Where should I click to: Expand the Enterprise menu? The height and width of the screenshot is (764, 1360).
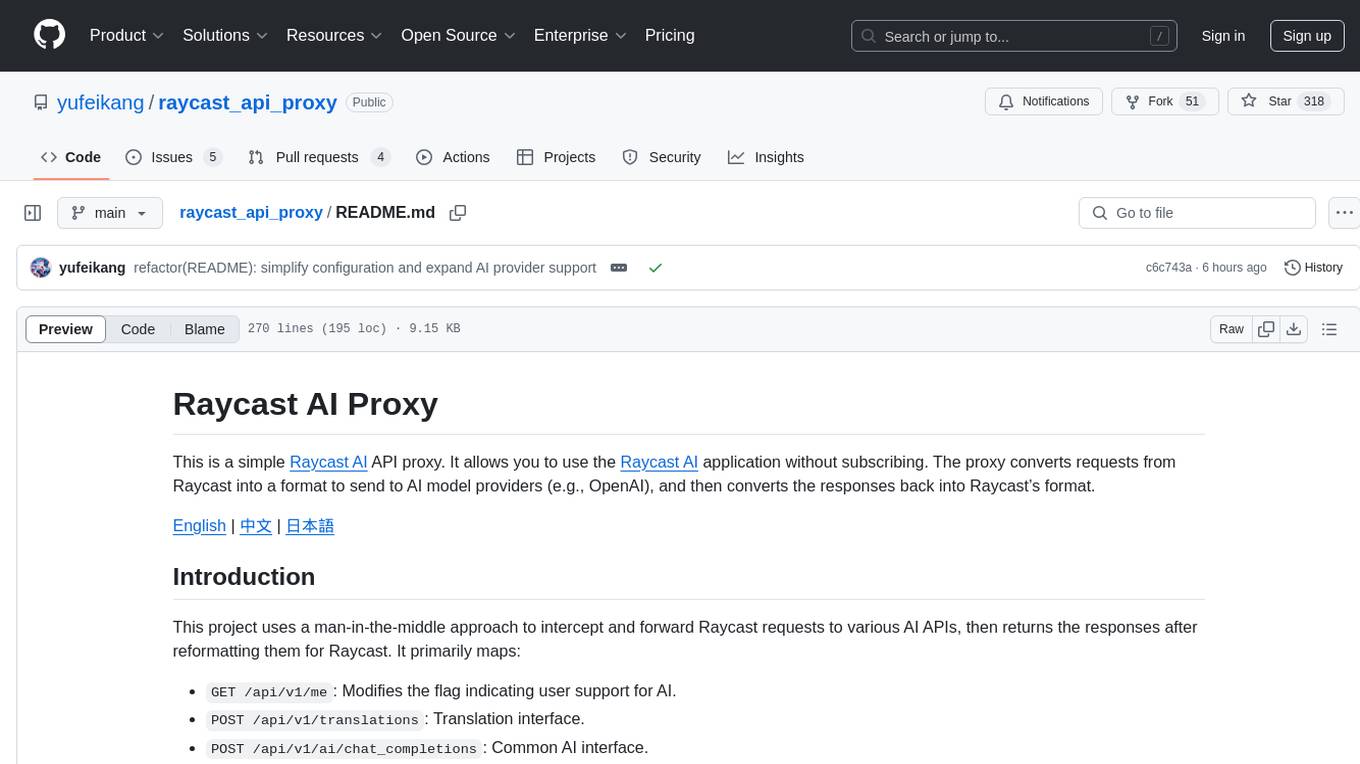[580, 35]
